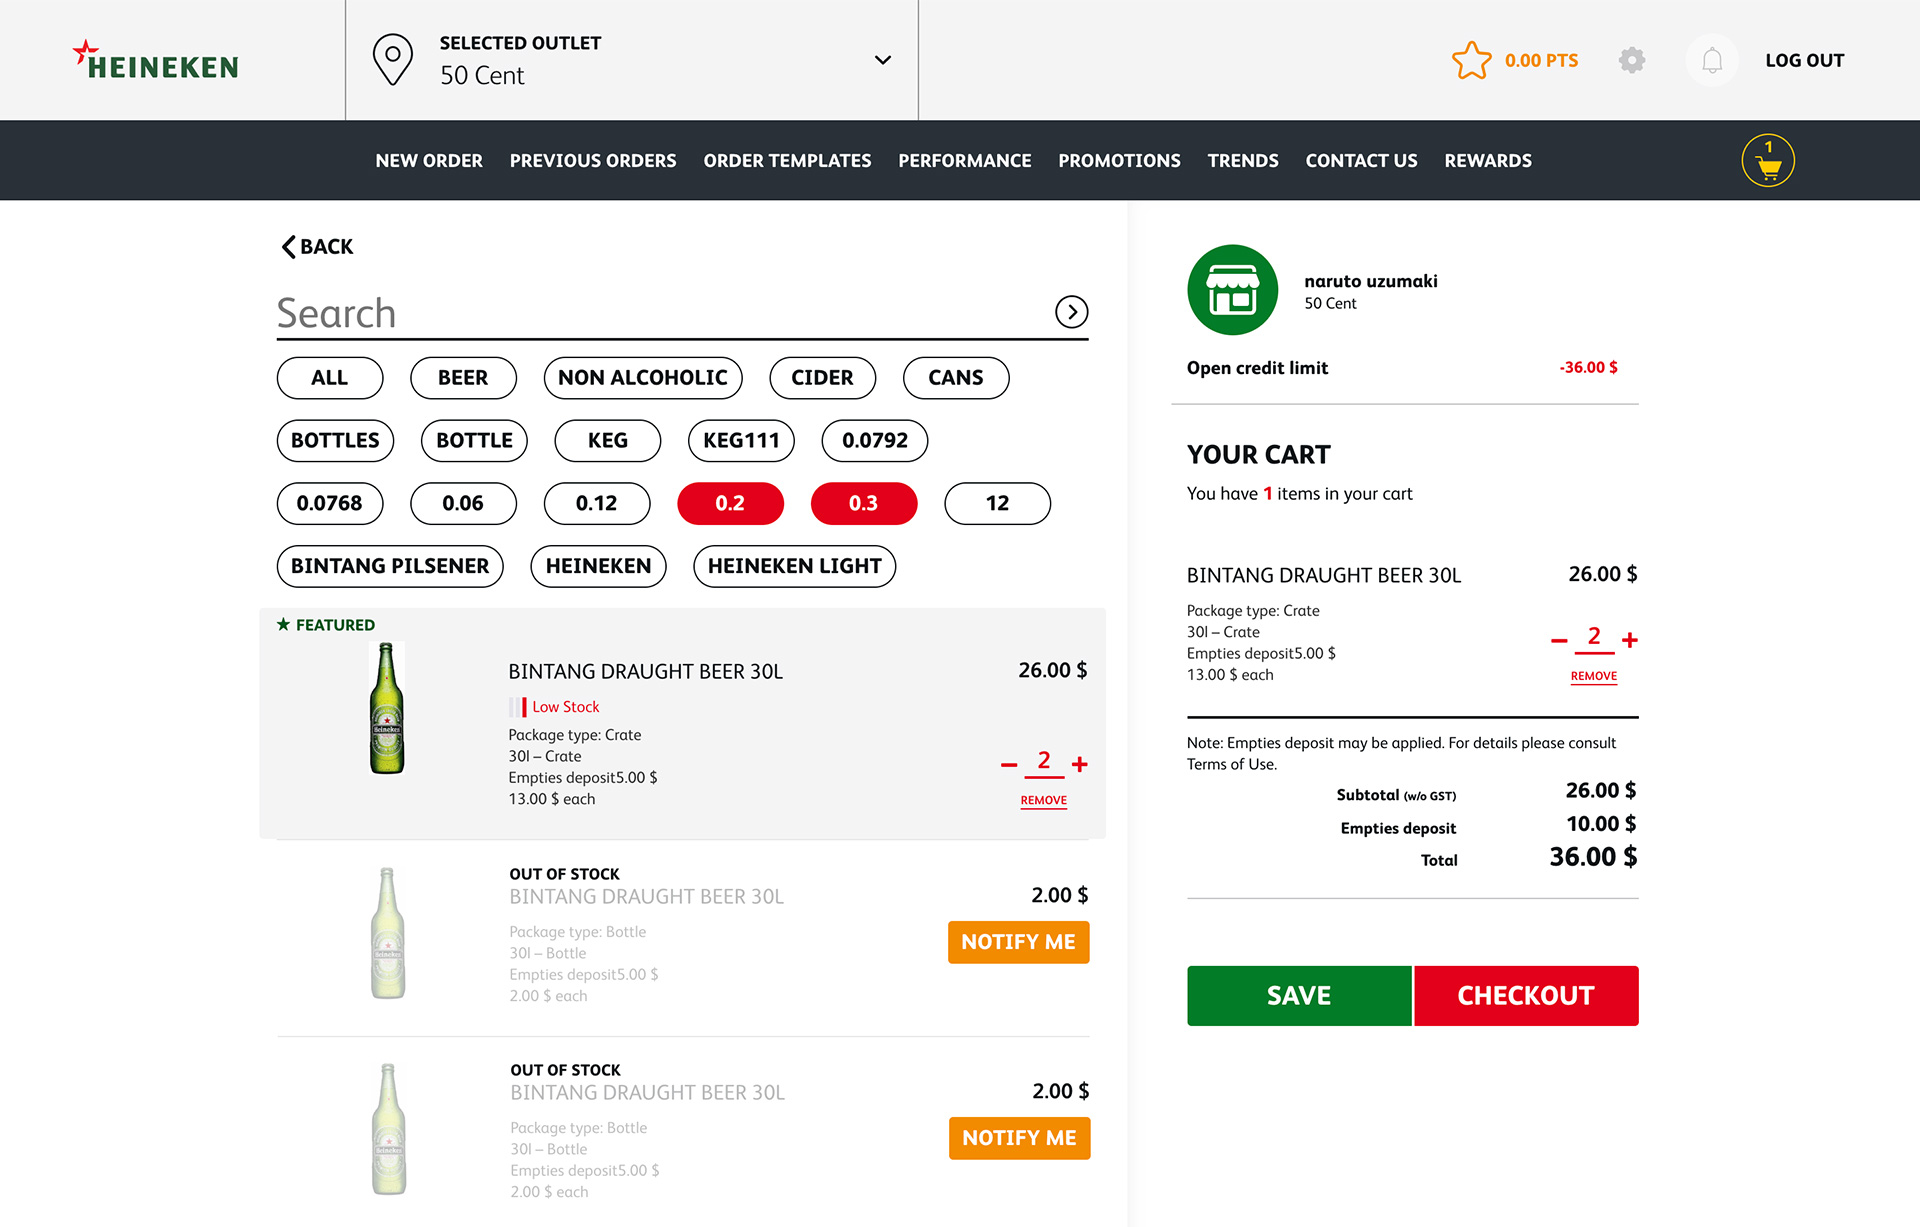Click first out-of-stock bottle thumbnail
Image resolution: width=1920 pixels, height=1227 pixels.
point(388,934)
